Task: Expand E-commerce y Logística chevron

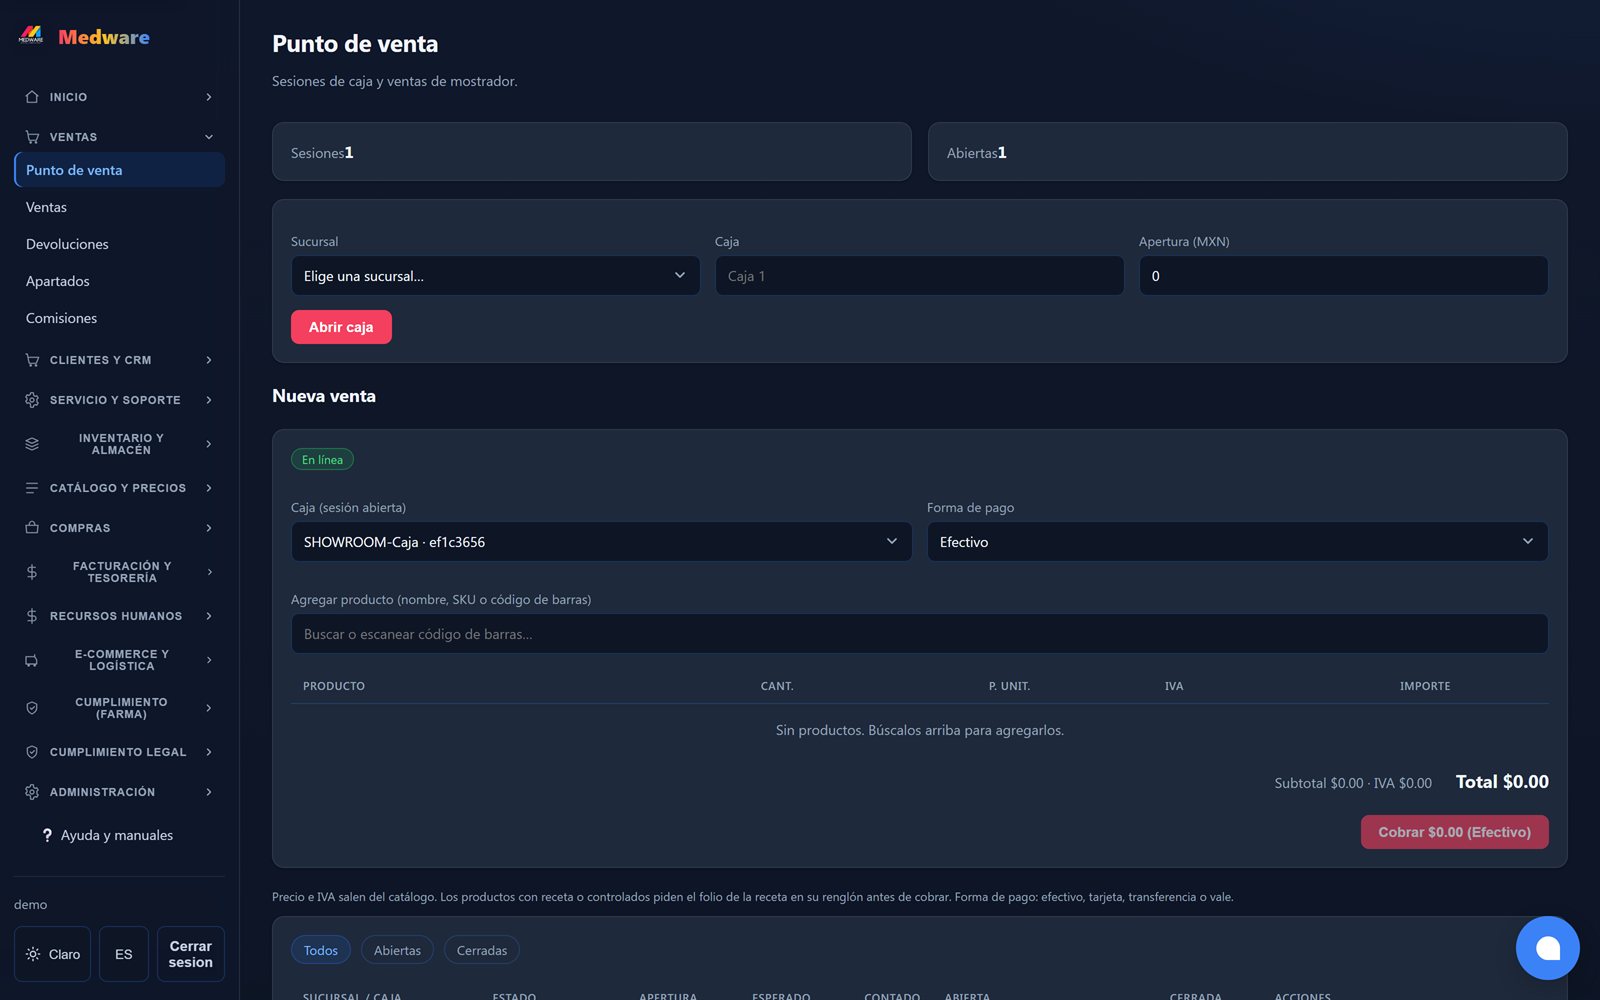Action: click(x=209, y=660)
